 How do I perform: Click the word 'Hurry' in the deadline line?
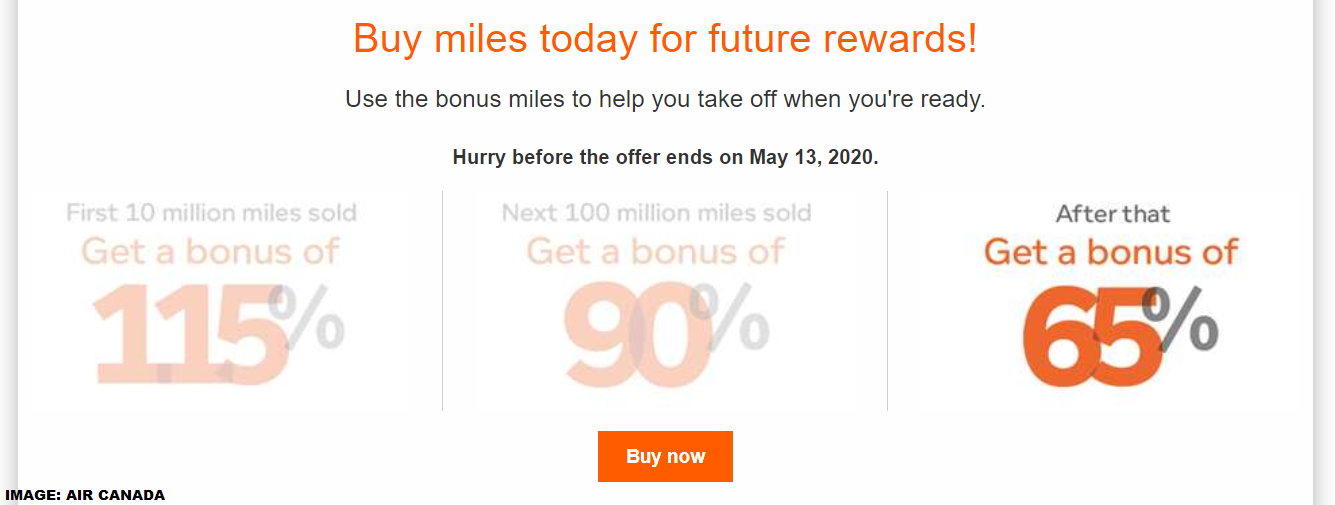[x=479, y=158]
